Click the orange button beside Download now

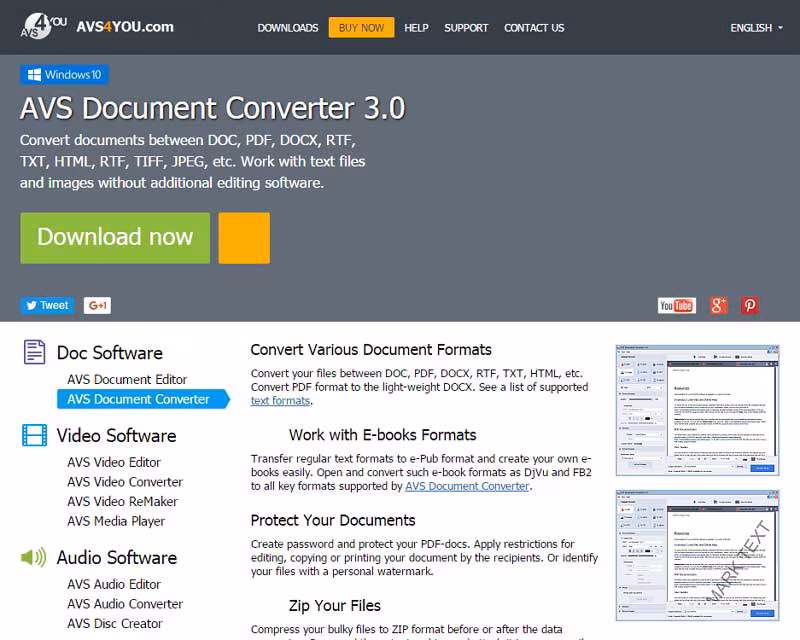tap(244, 238)
